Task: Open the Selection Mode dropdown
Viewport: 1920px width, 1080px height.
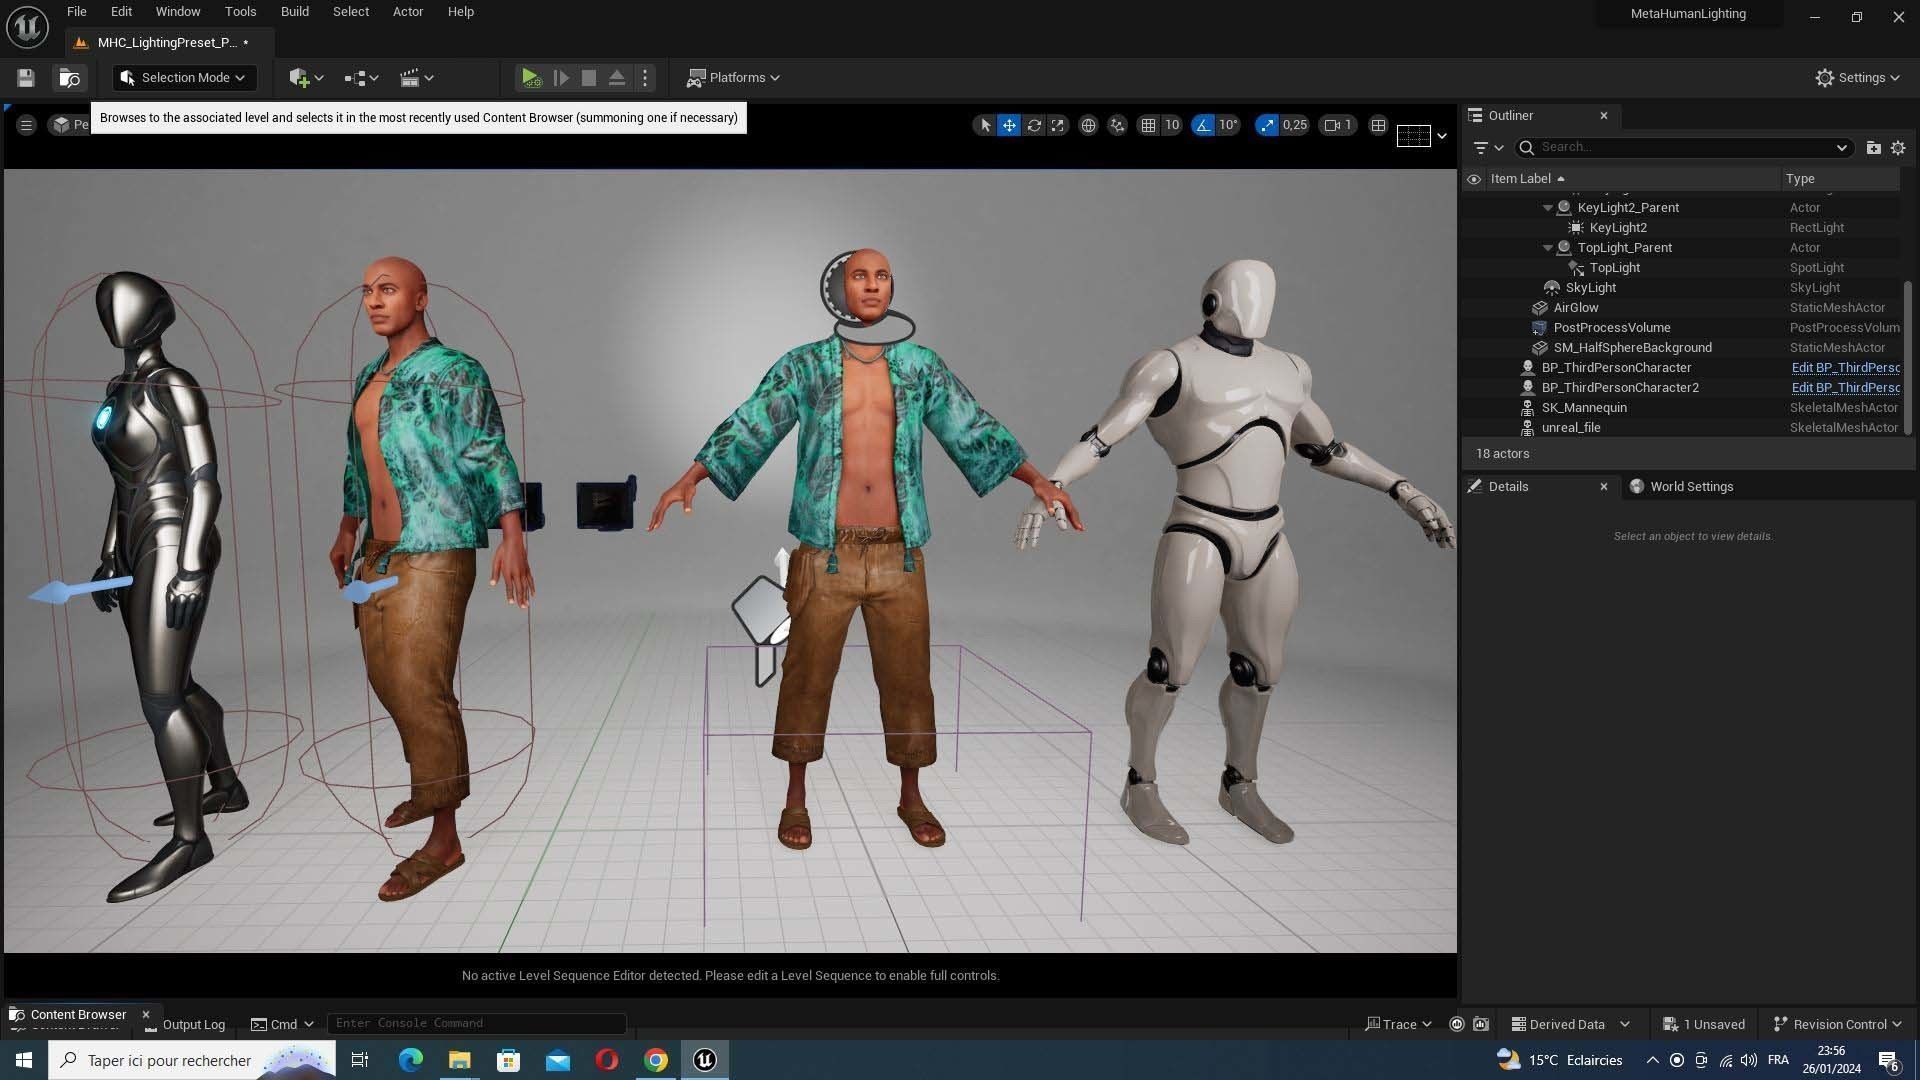Action: 184,78
